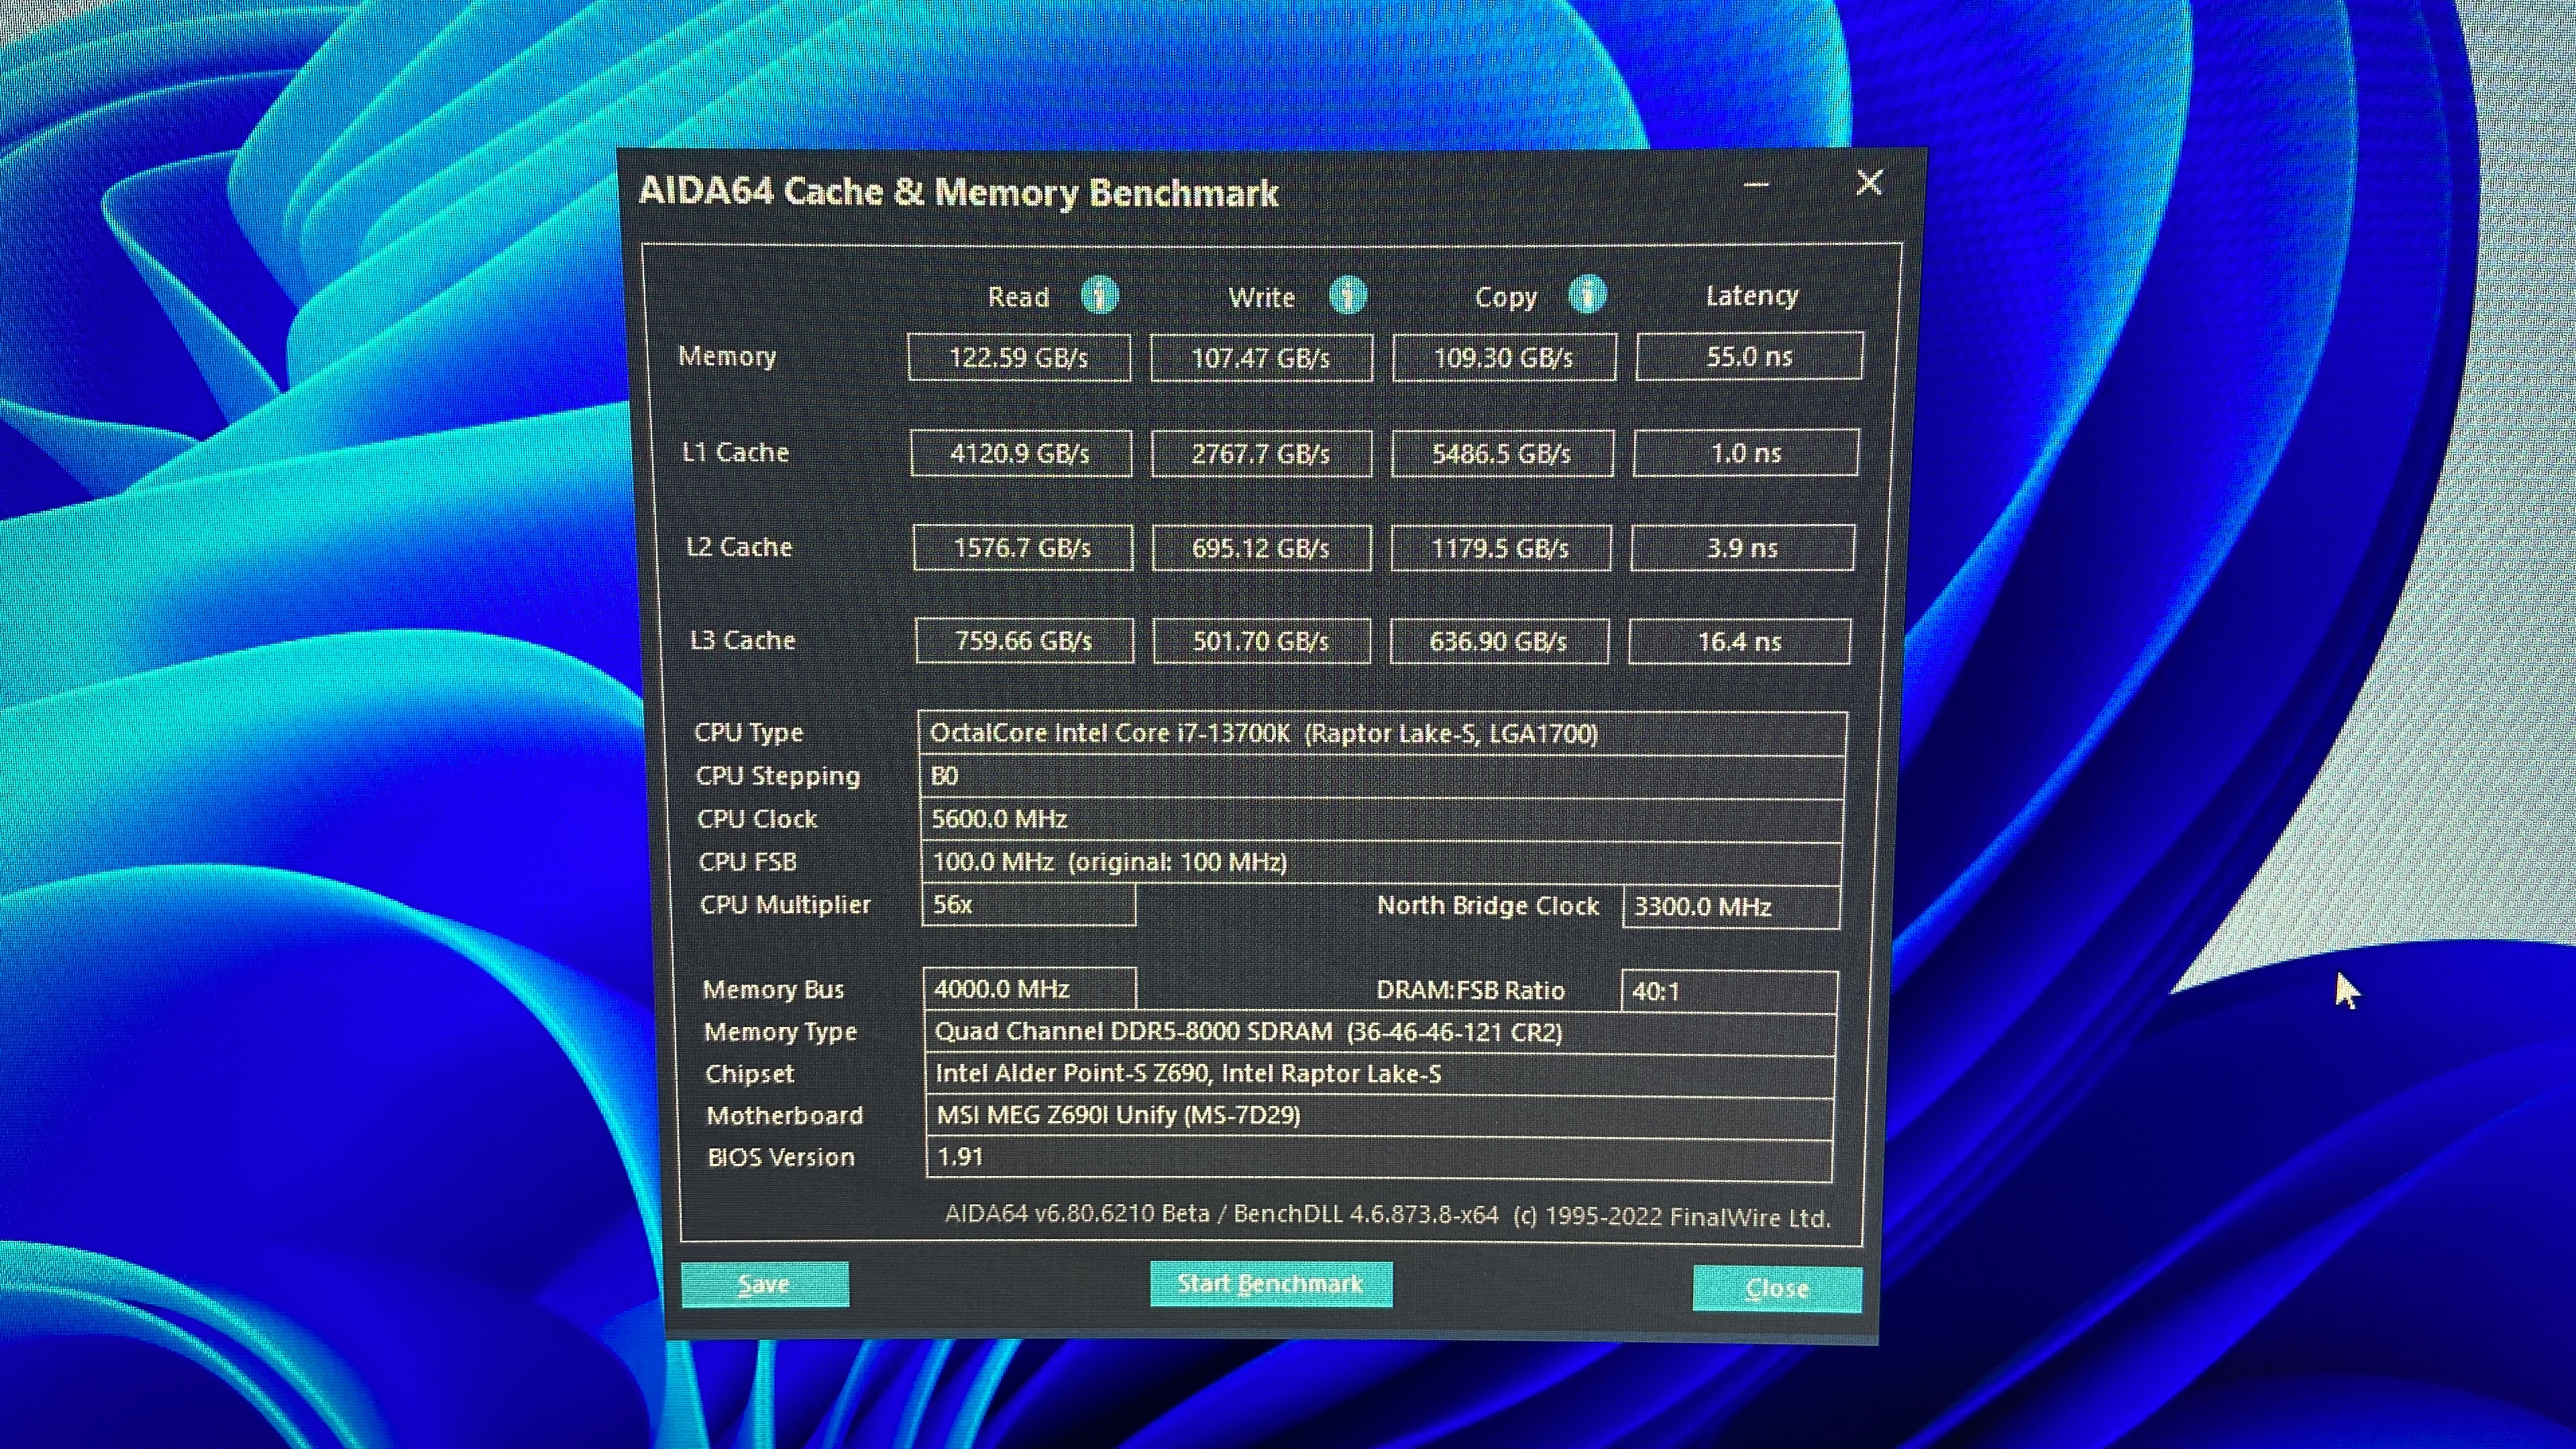This screenshot has height=1449, width=2576.
Task: Click L1 Cache Read value 4120.9 GB/s
Action: [1021, 453]
